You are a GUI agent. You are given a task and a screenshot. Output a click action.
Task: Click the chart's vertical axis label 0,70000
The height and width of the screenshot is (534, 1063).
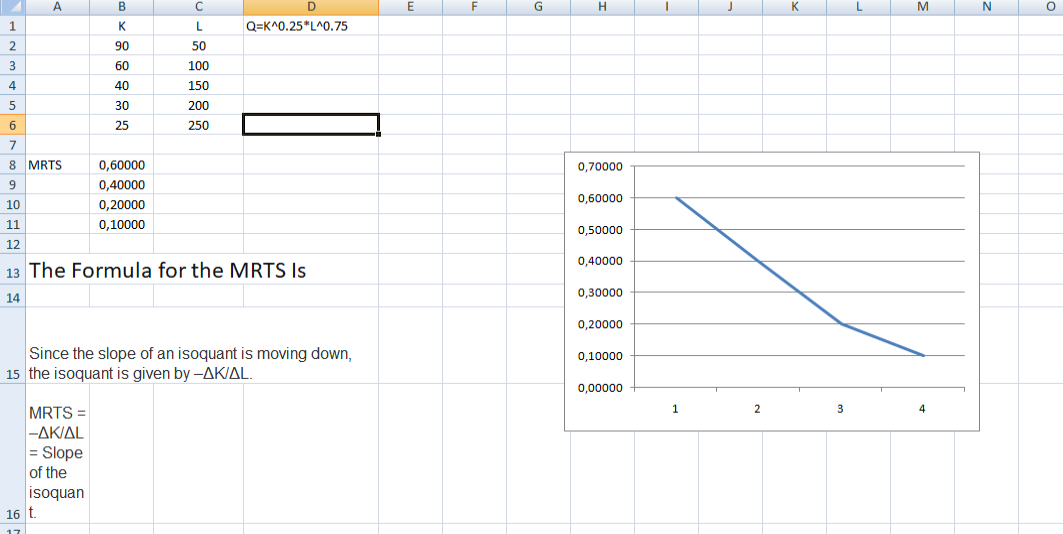point(600,167)
